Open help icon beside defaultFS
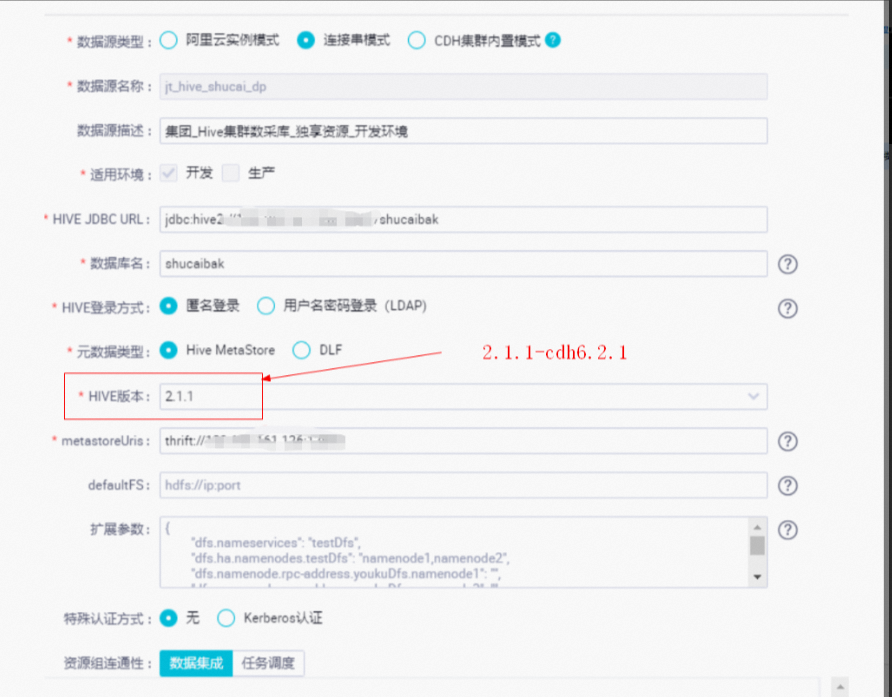Image resolution: width=892 pixels, height=697 pixels. 787,485
